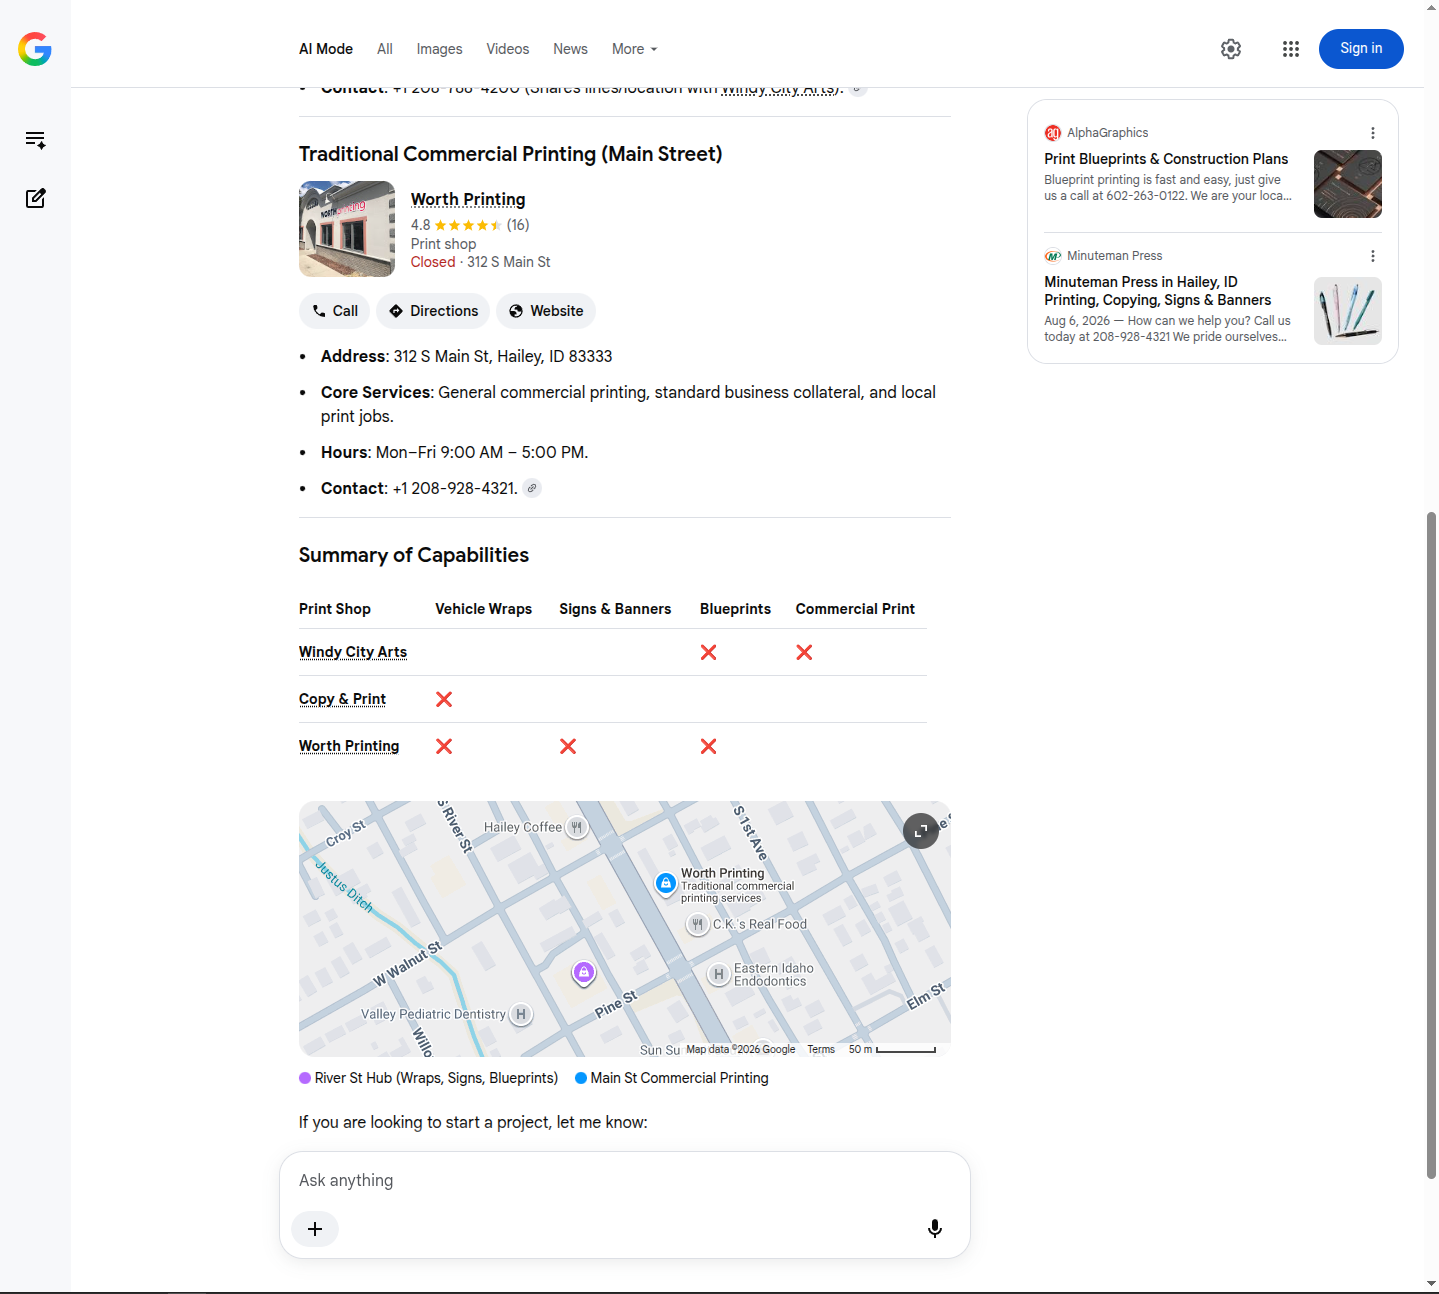Open Windy City Arts table link

pos(353,652)
